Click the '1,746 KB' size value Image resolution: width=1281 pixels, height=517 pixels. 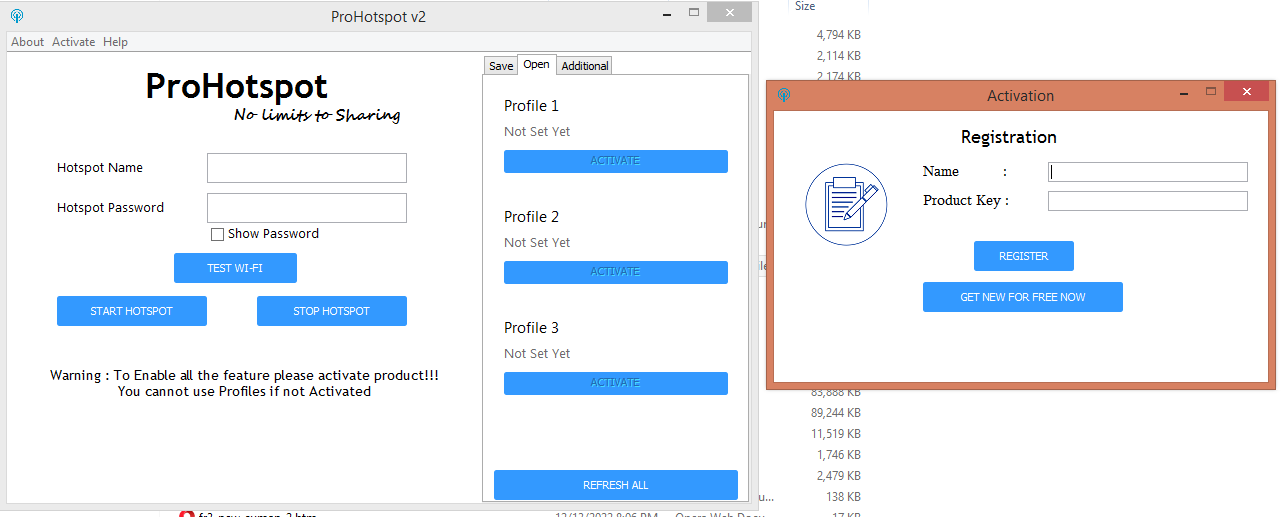tap(838, 455)
